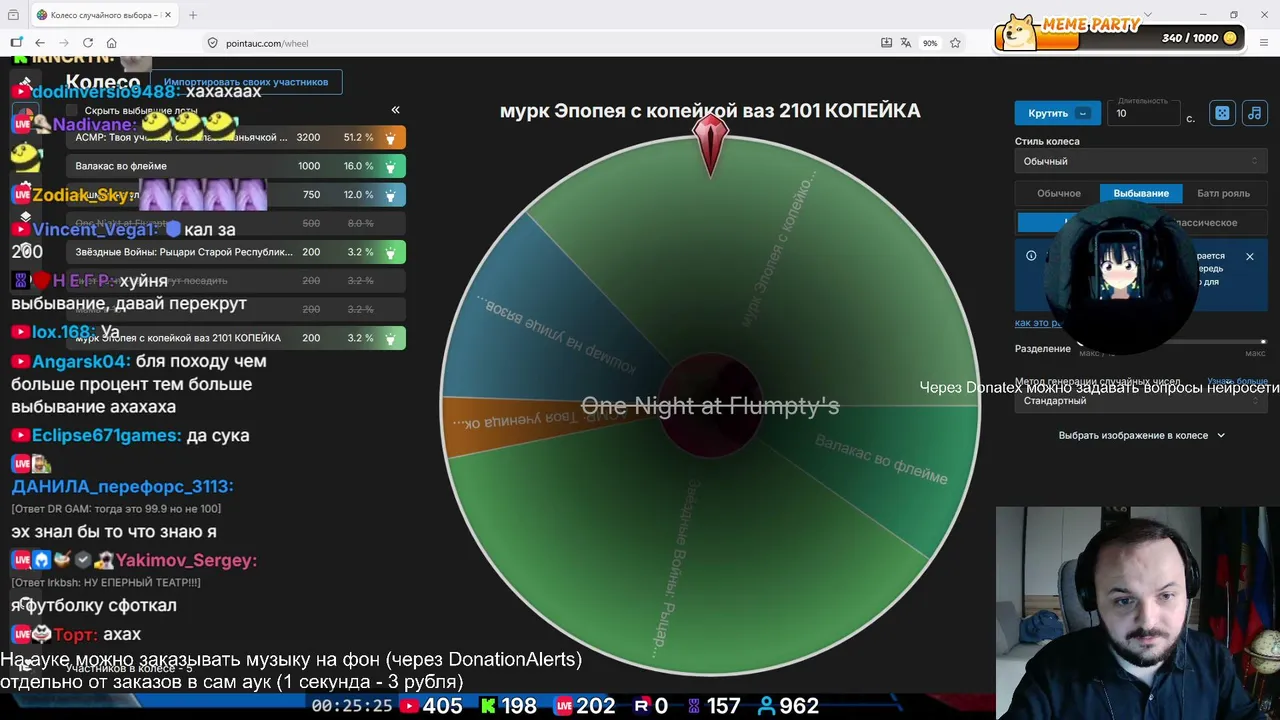Toggle 'Скрыть выбывшие лоты' checkbox

72,111
